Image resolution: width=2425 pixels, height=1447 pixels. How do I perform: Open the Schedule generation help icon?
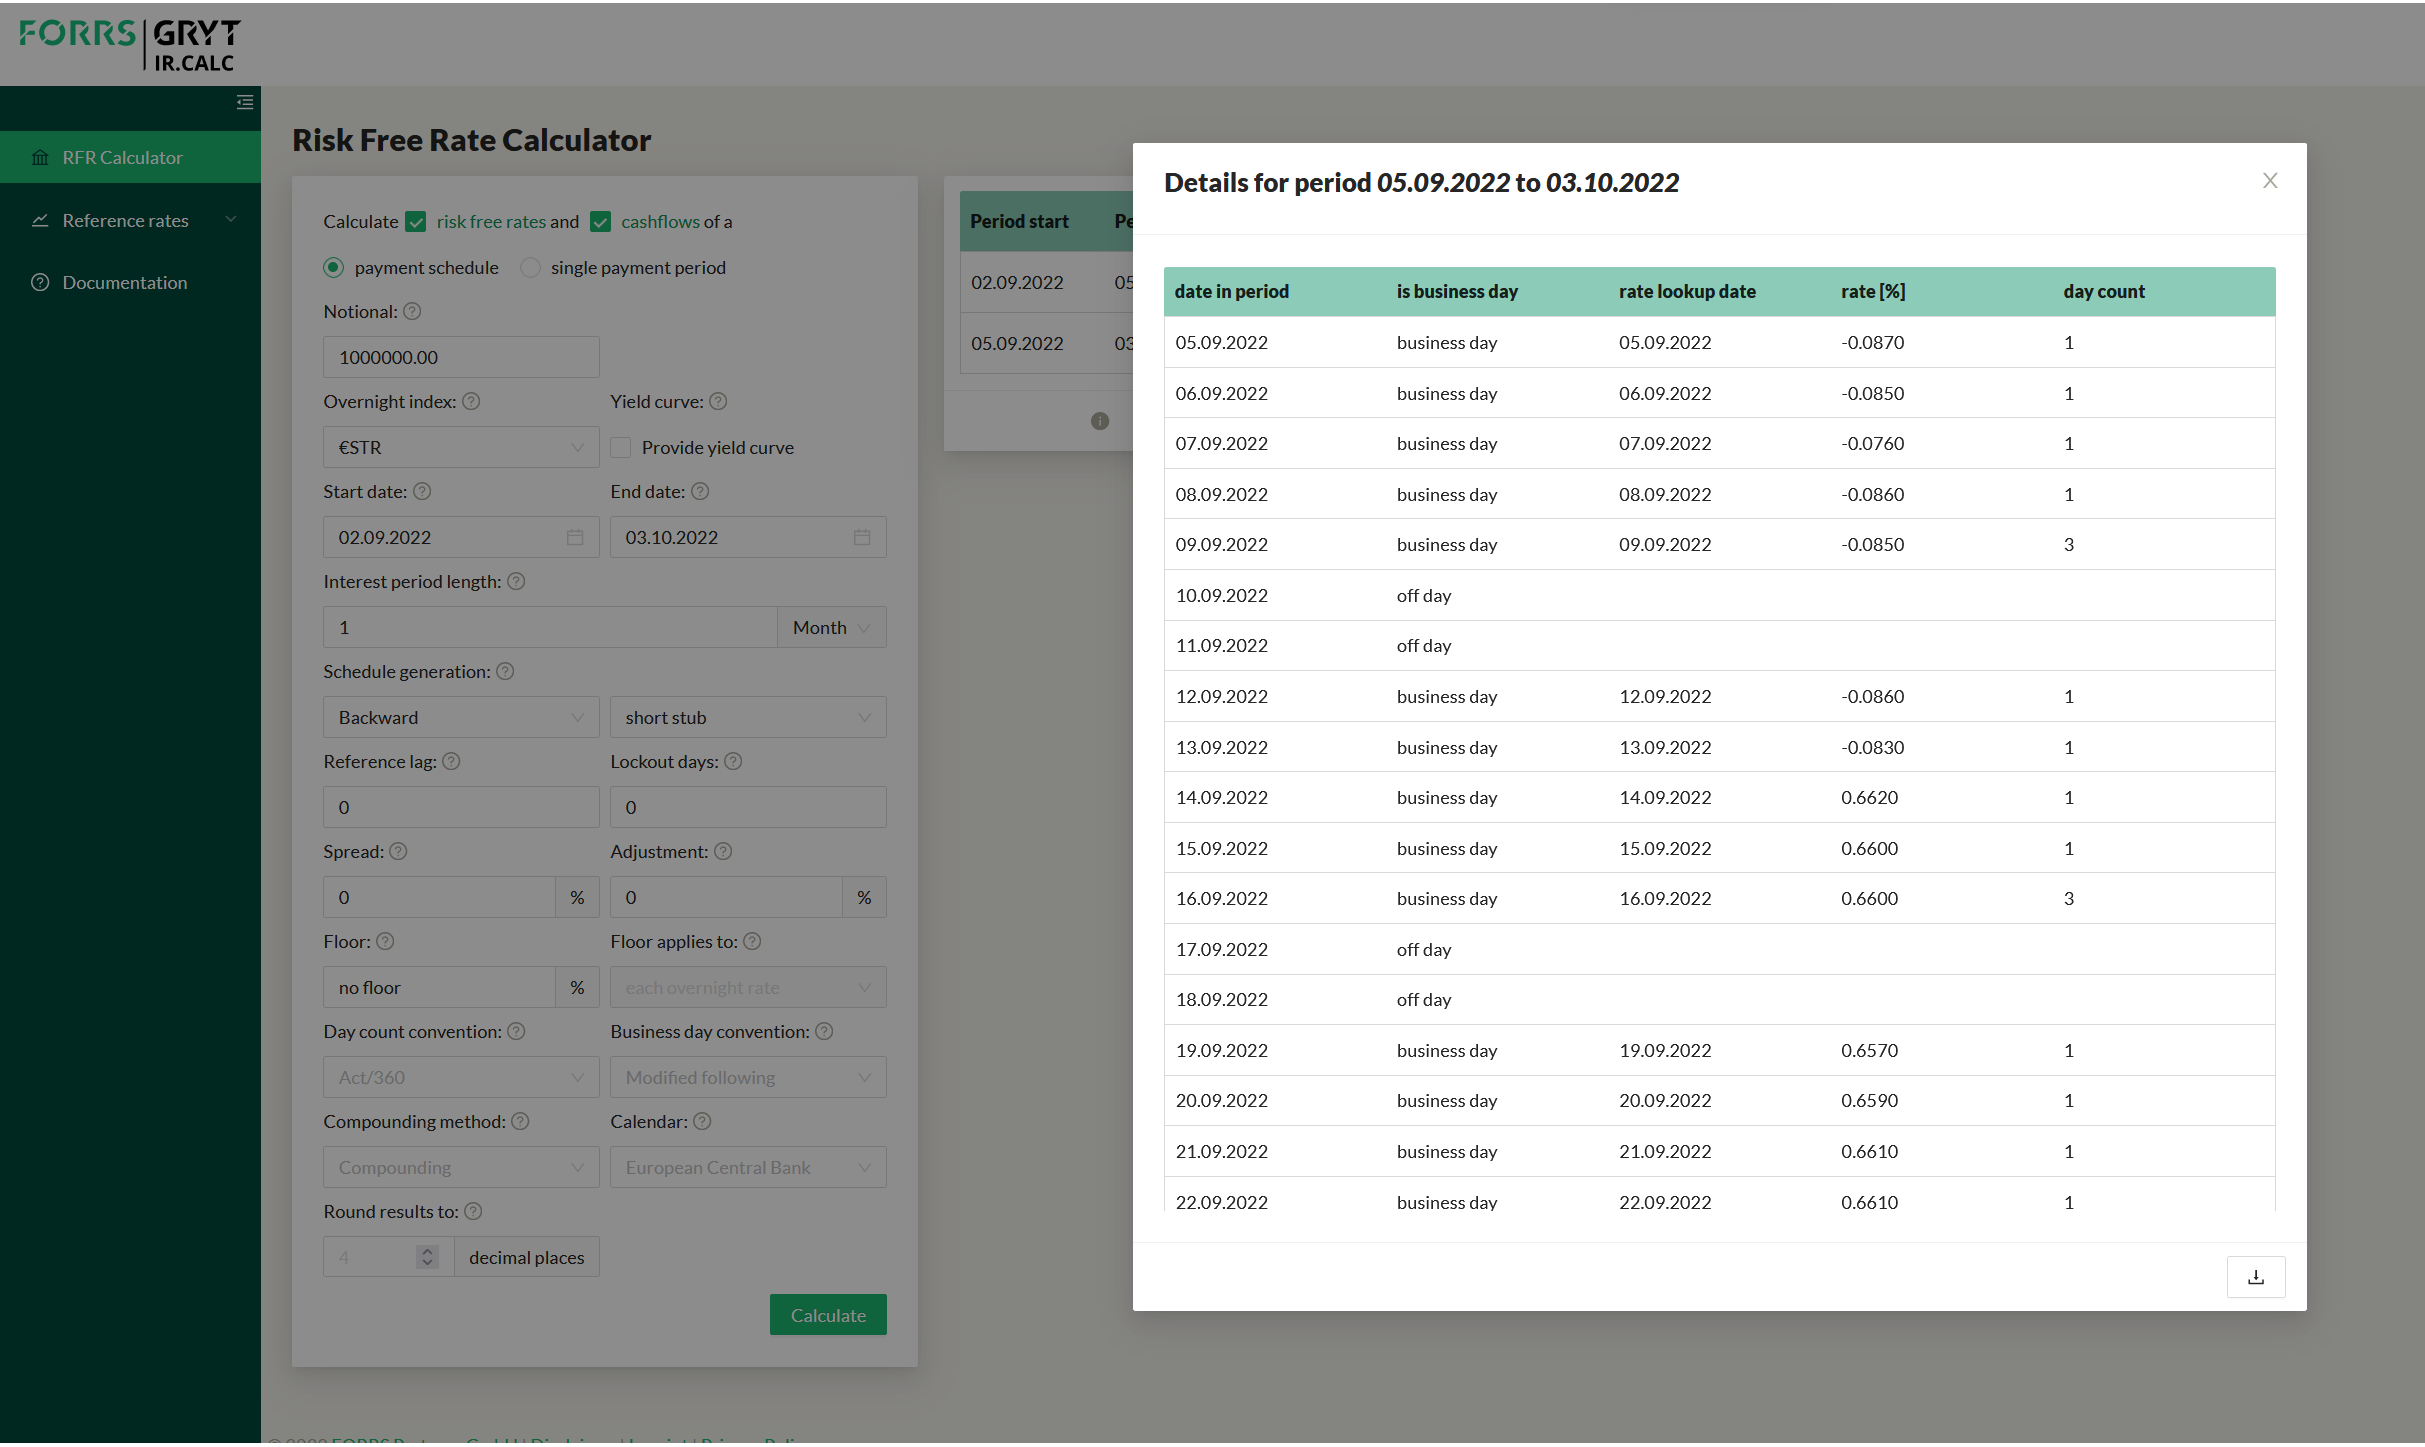pos(505,671)
